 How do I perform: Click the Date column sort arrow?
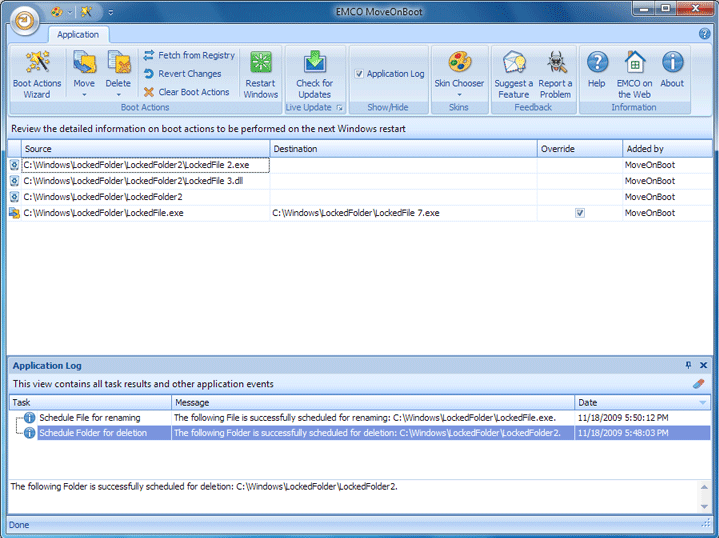702,403
